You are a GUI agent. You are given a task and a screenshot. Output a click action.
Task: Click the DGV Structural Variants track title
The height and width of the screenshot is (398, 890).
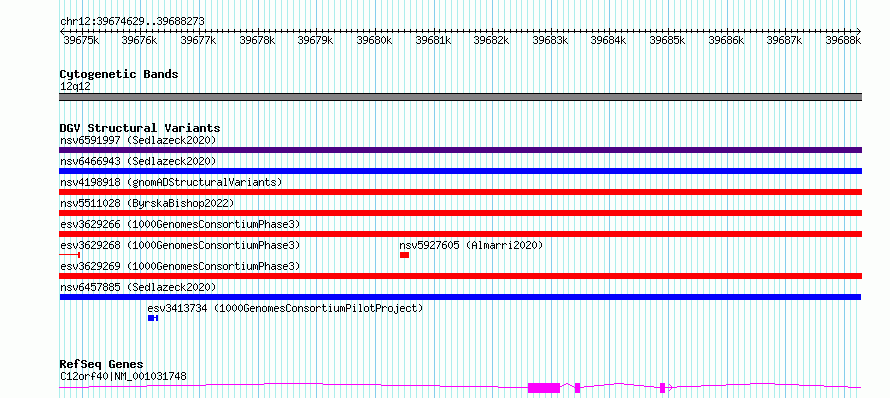pyautogui.click(x=140, y=128)
